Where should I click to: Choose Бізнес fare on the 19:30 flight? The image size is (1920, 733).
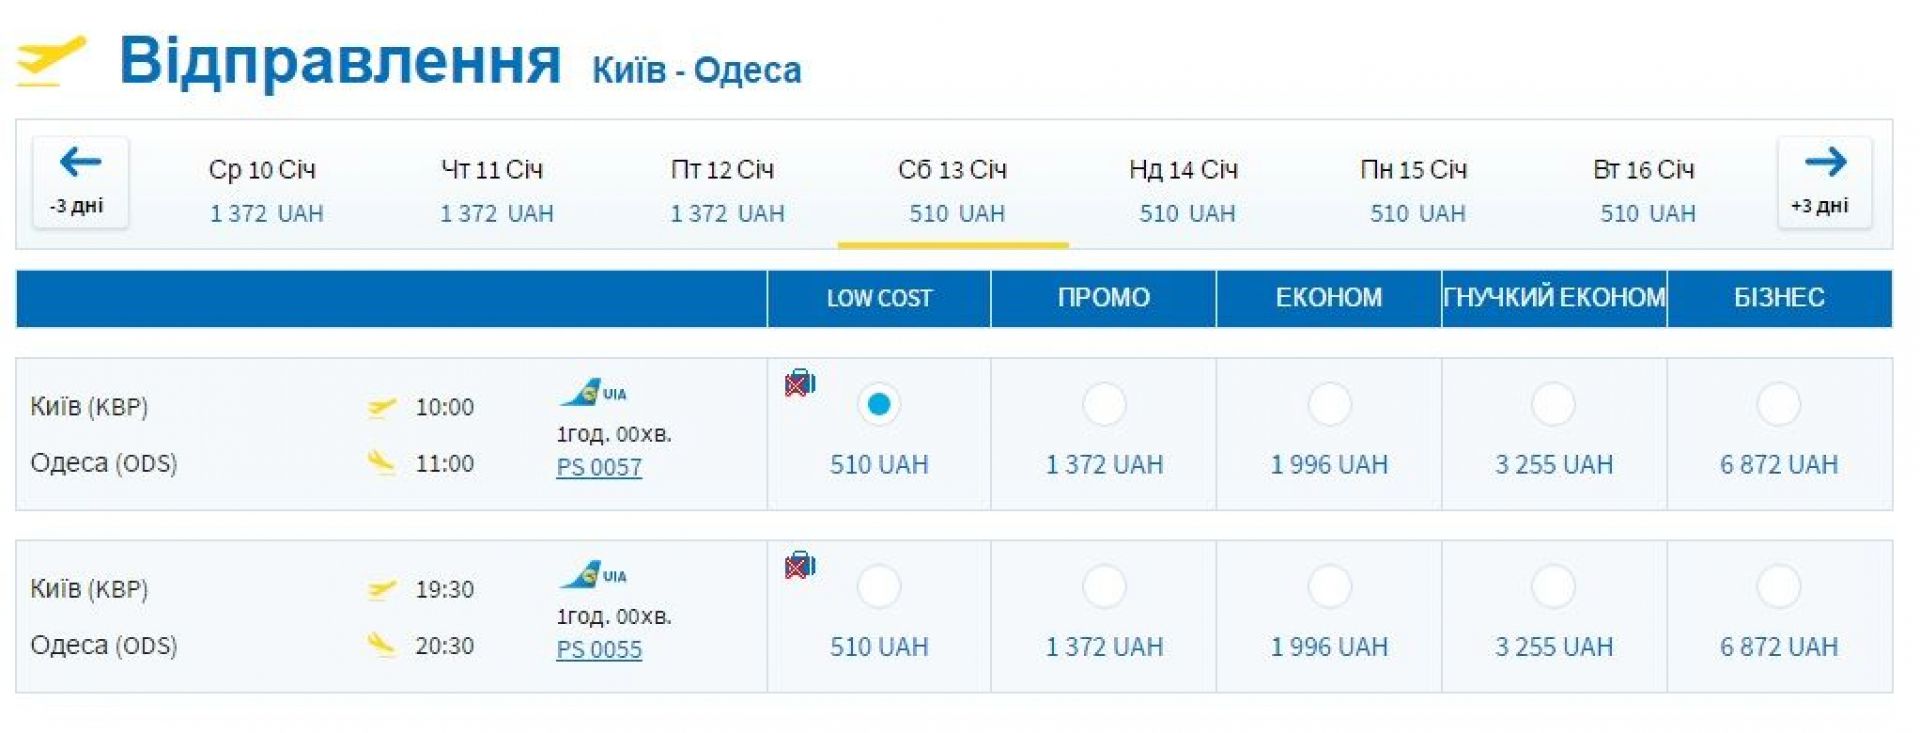click(x=1778, y=587)
